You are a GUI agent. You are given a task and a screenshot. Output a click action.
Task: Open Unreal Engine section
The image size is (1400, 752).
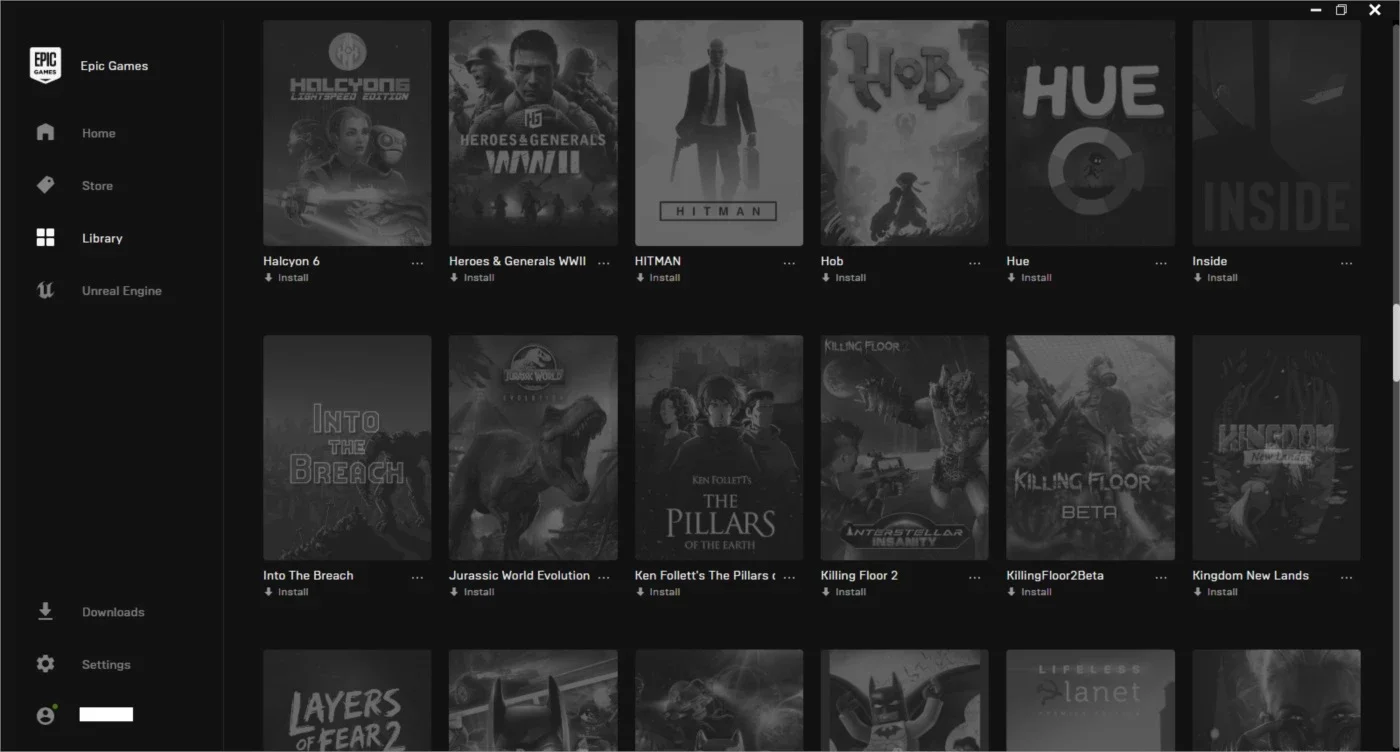pyautogui.click(x=121, y=291)
